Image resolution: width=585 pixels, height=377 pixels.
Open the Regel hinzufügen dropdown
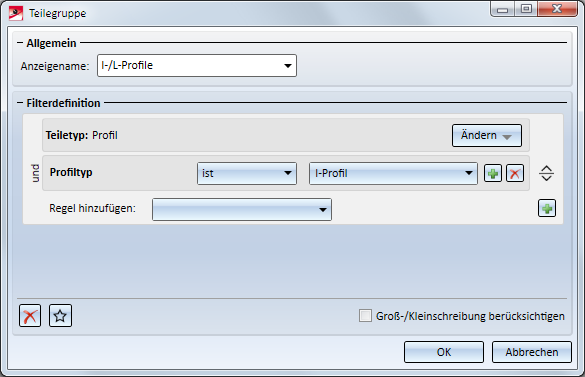242,209
